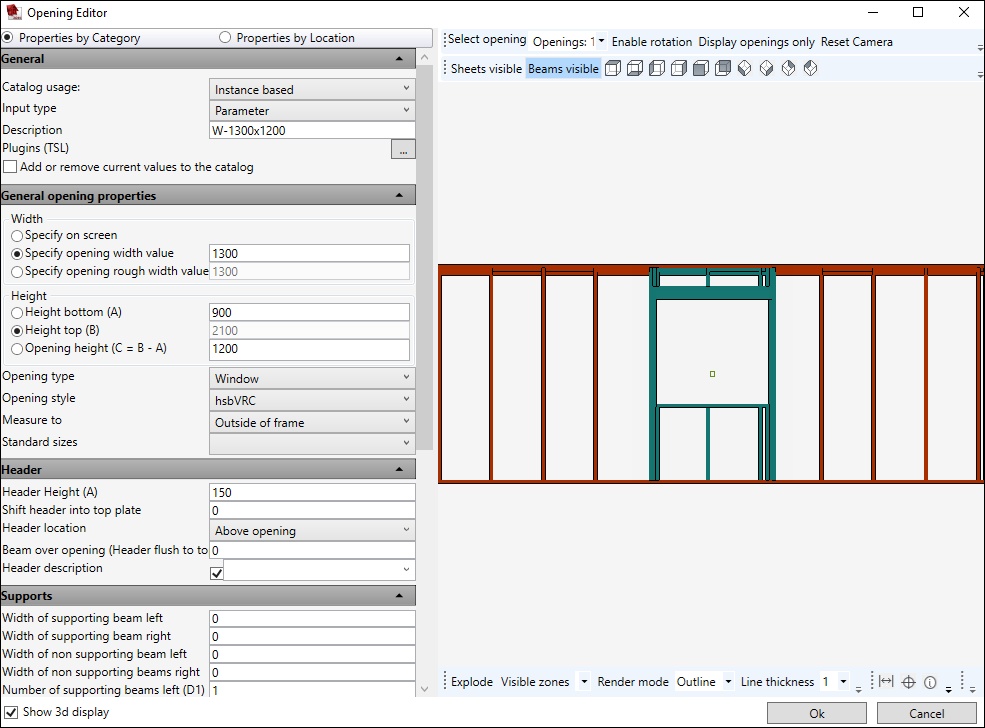
Task: Choose Specify opening rough width value
Action: click(x=17, y=272)
